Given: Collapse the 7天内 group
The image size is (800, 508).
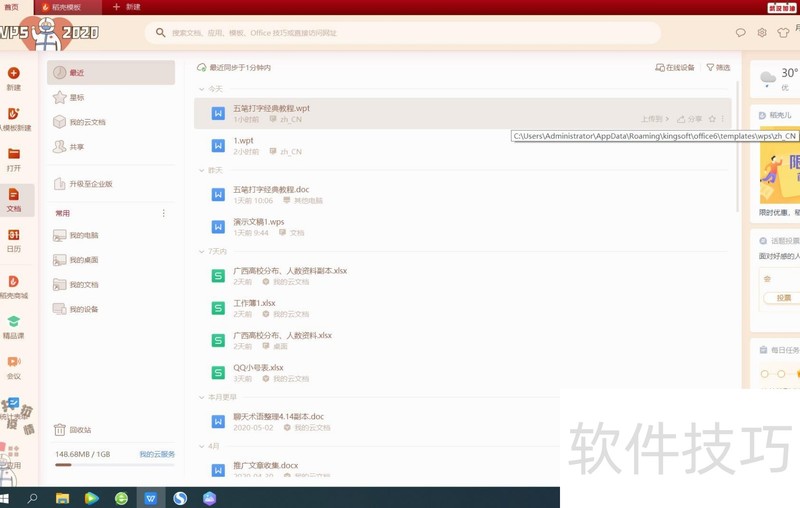Looking at the screenshot, I should pyautogui.click(x=202, y=251).
